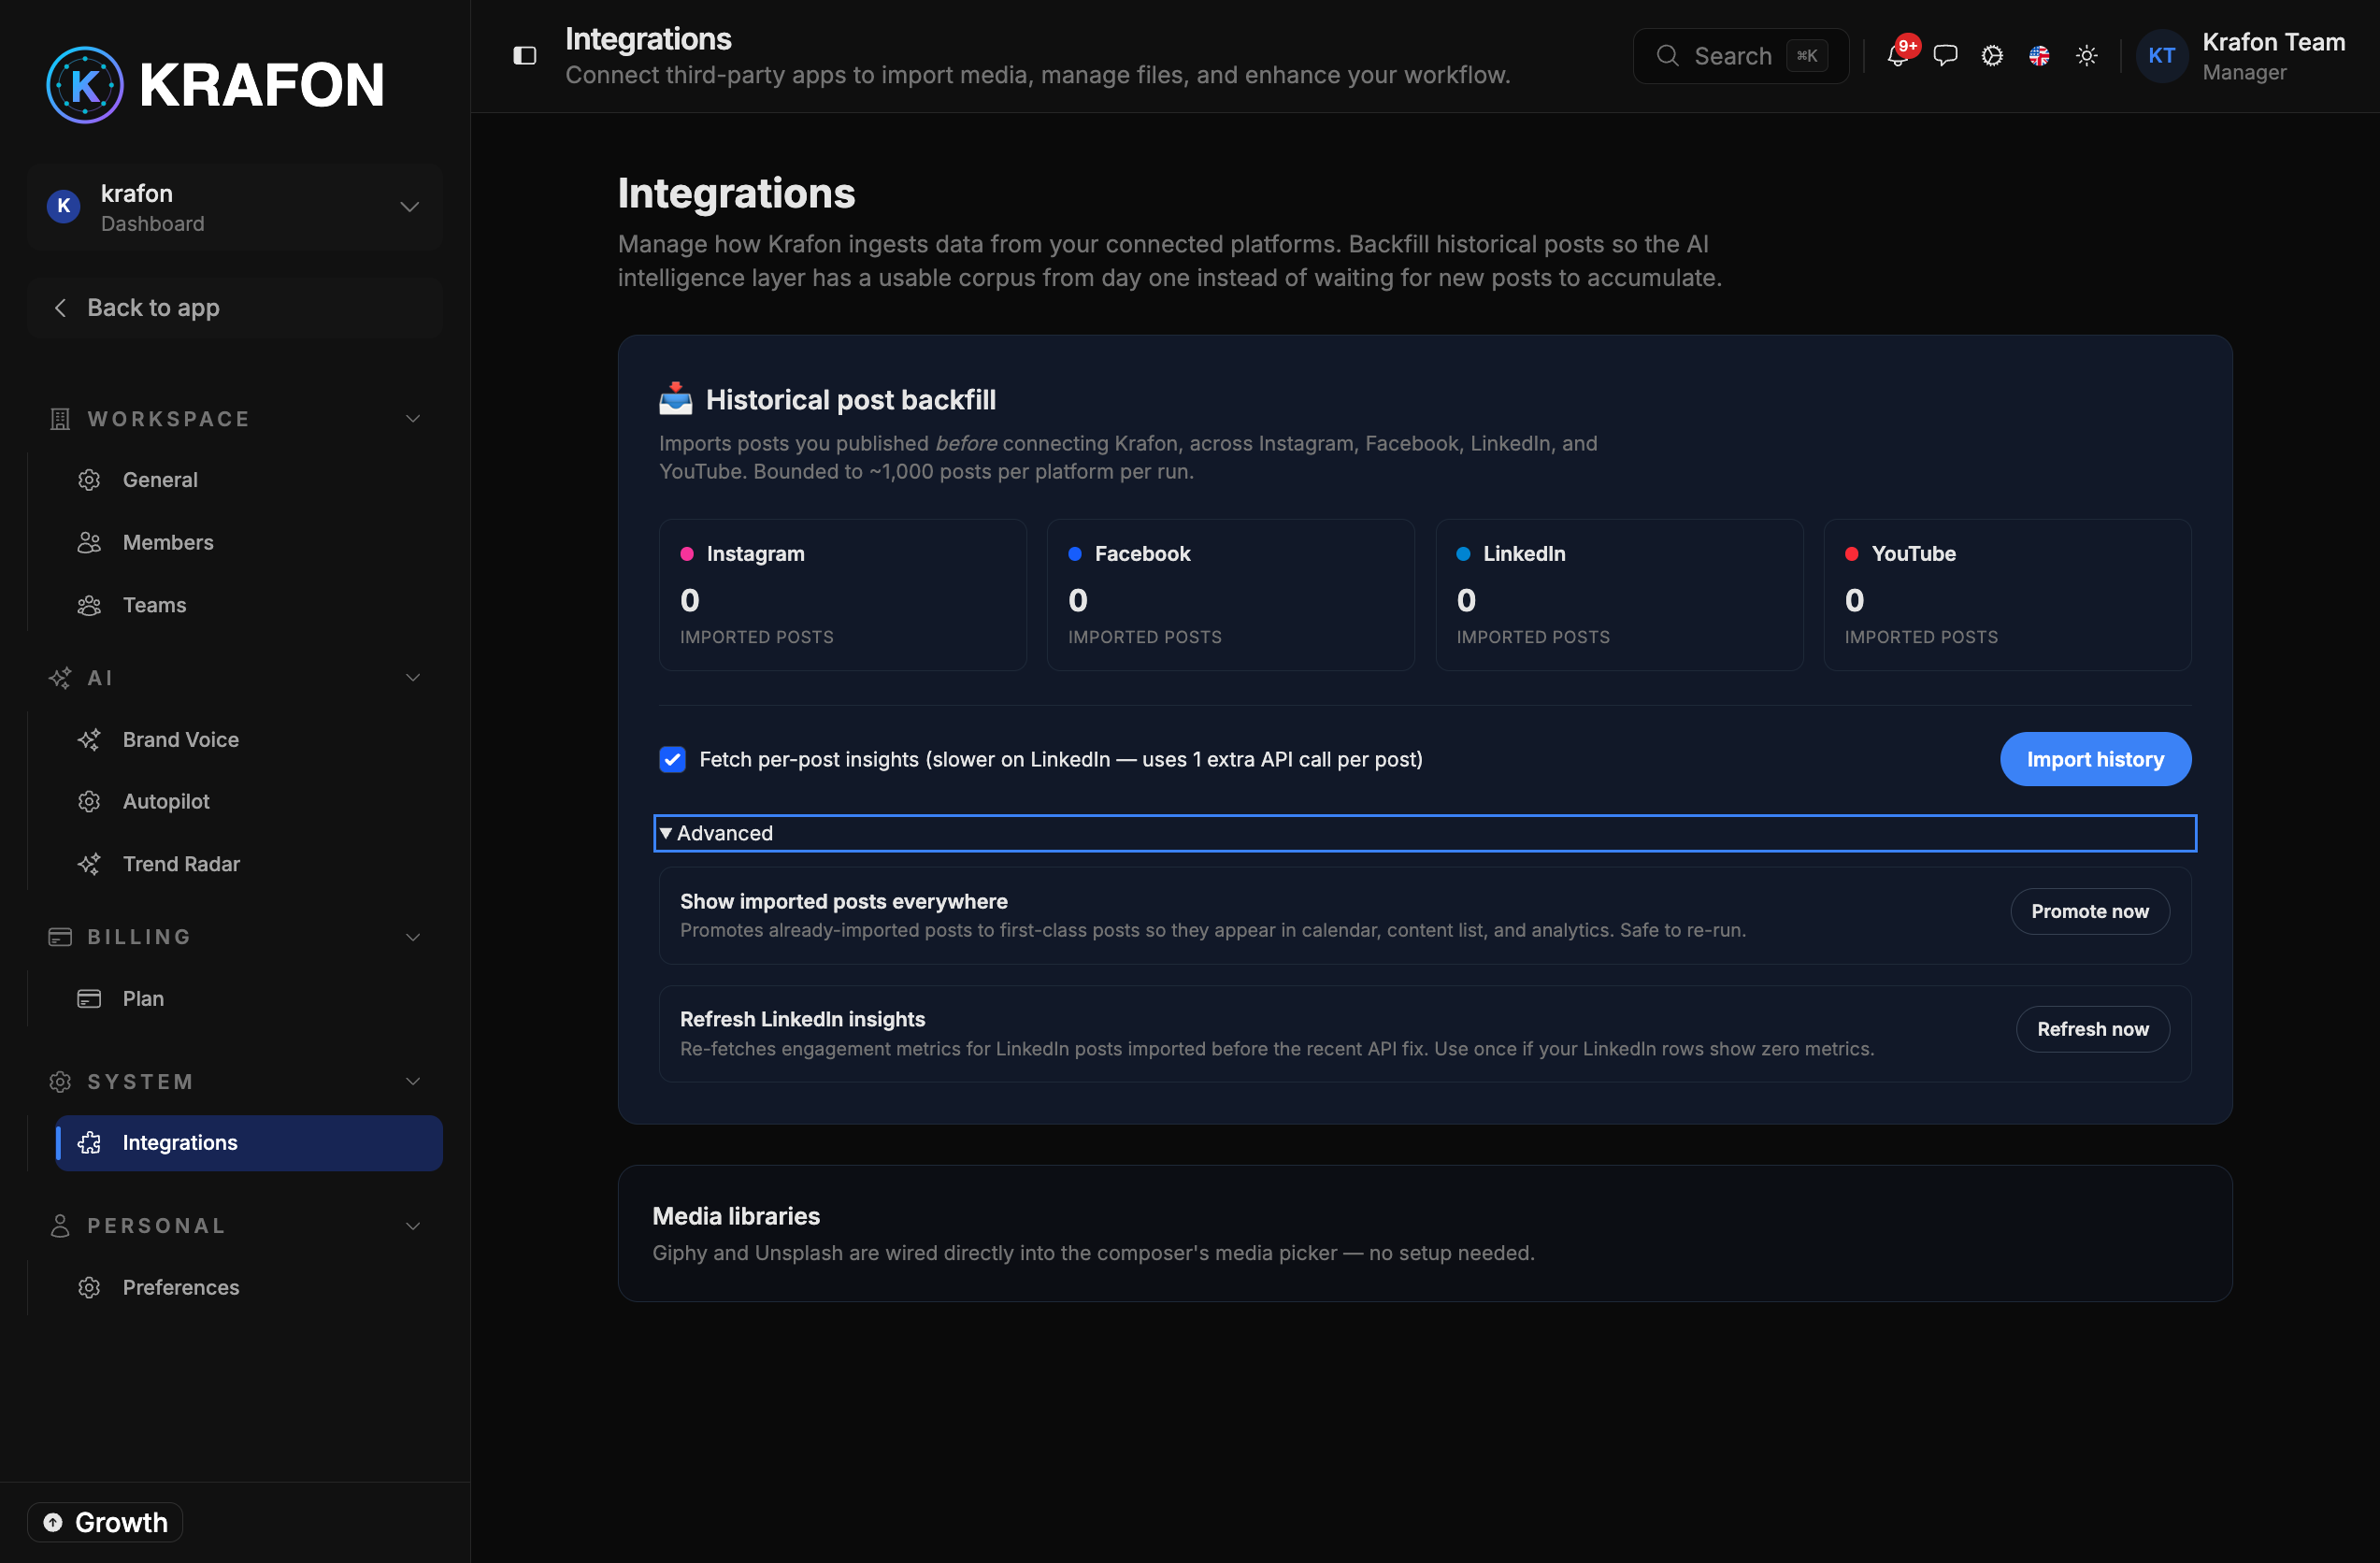Click the KT user avatar

pyautogui.click(x=2162, y=56)
